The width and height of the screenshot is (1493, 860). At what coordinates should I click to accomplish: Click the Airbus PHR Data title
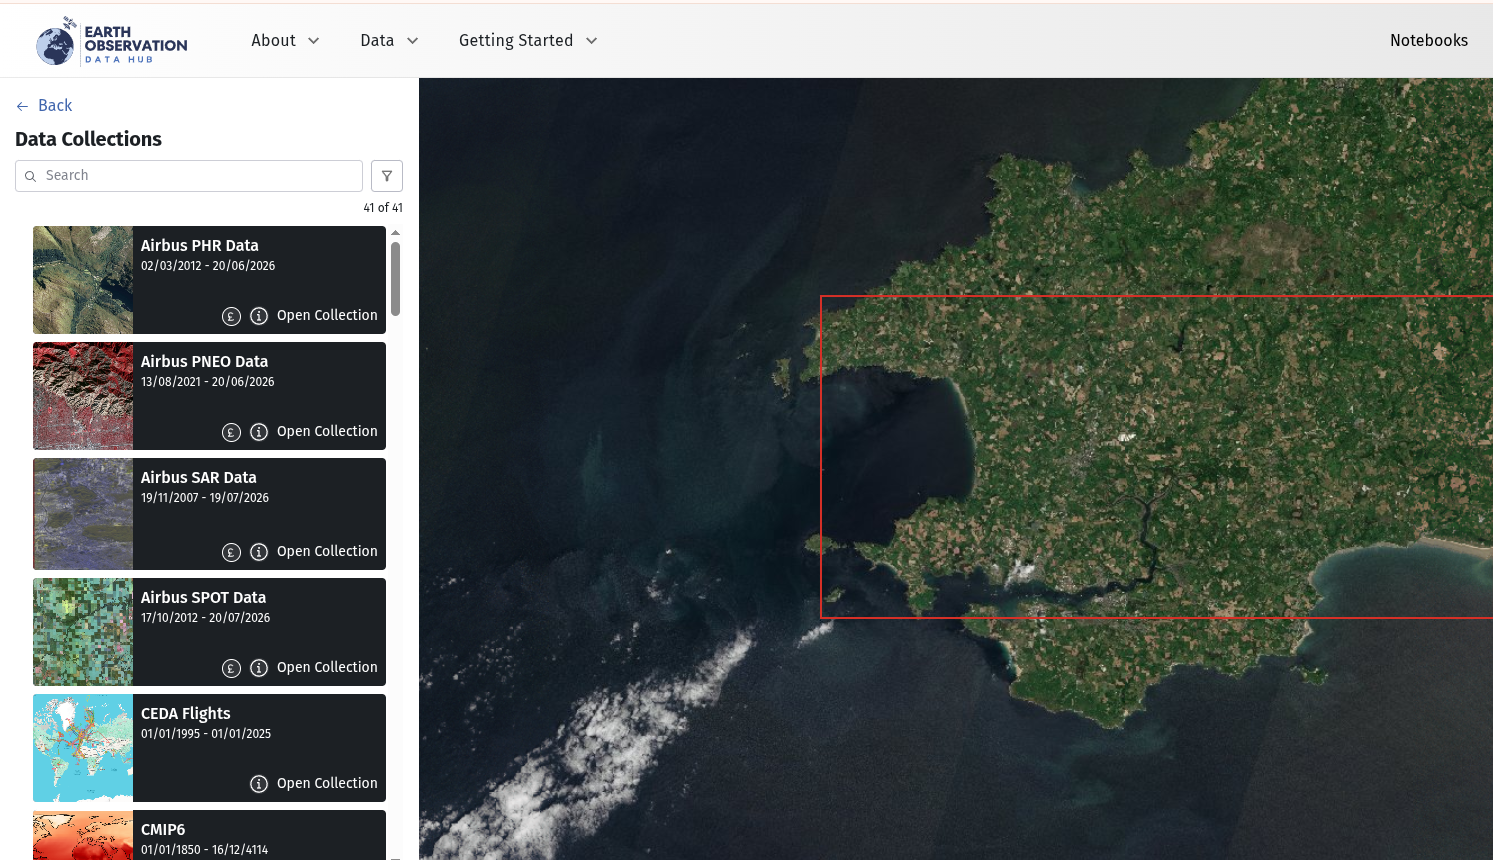200,246
